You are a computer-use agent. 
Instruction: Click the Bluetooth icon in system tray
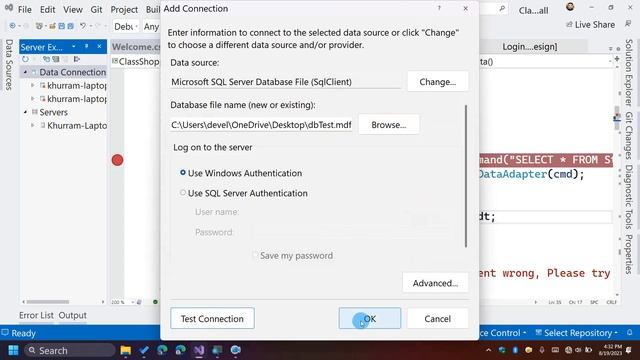pyautogui.click(x=515, y=350)
